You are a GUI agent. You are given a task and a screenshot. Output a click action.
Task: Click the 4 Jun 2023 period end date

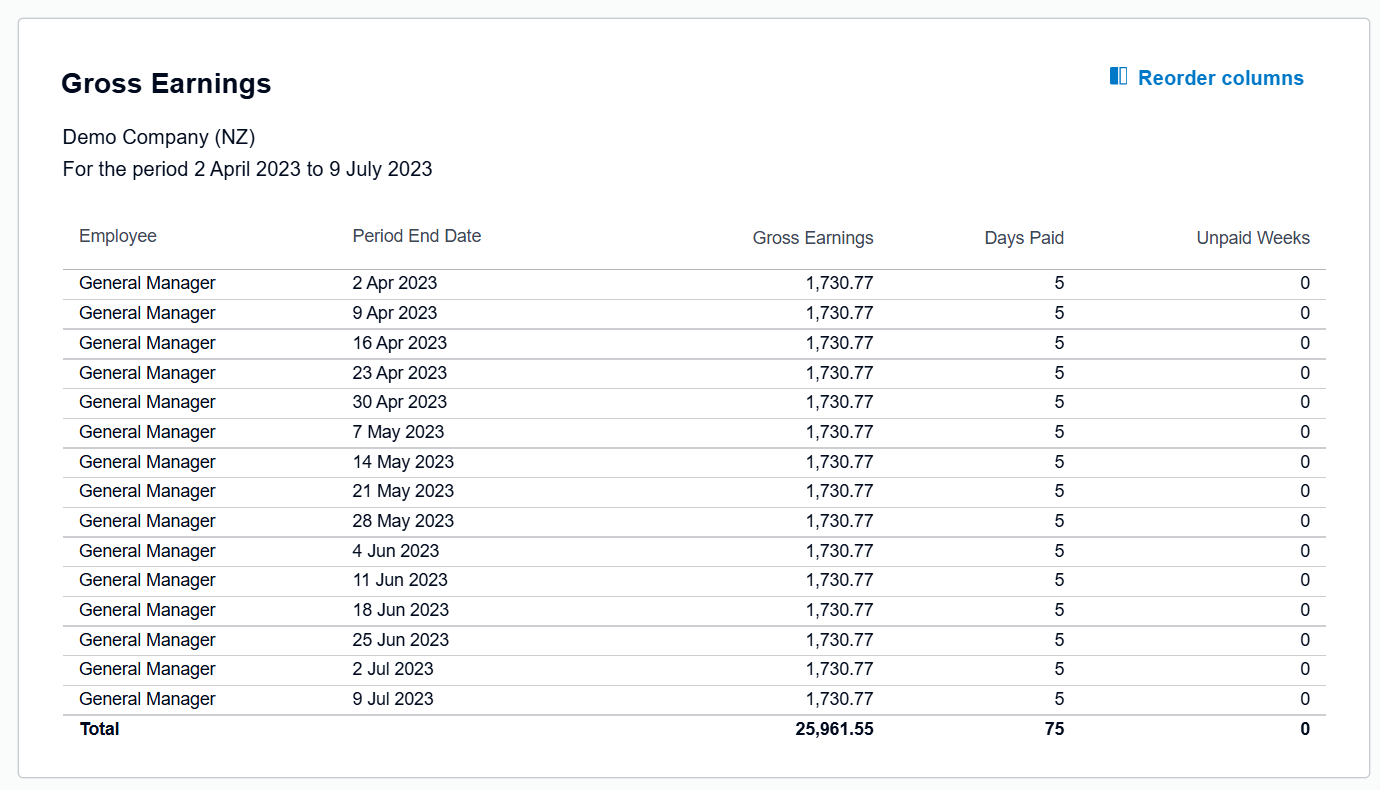click(x=396, y=551)
